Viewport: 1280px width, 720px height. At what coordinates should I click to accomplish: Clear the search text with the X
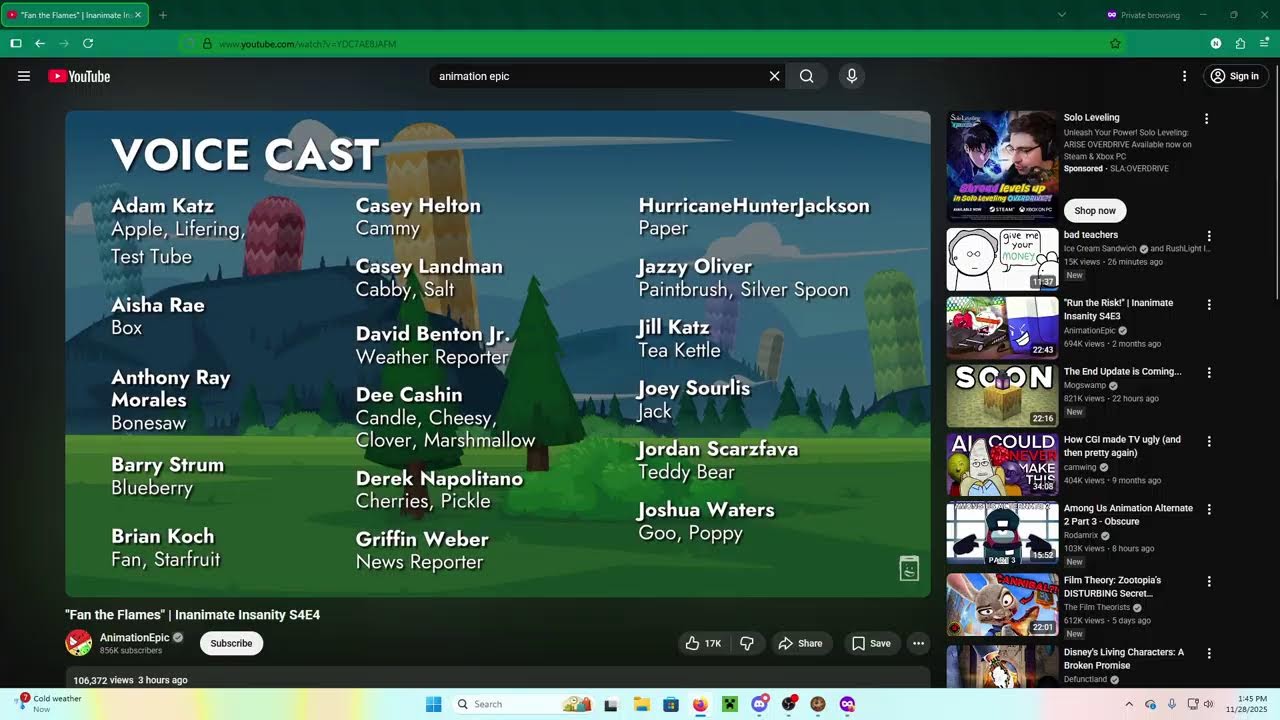[x=774, y=76]
